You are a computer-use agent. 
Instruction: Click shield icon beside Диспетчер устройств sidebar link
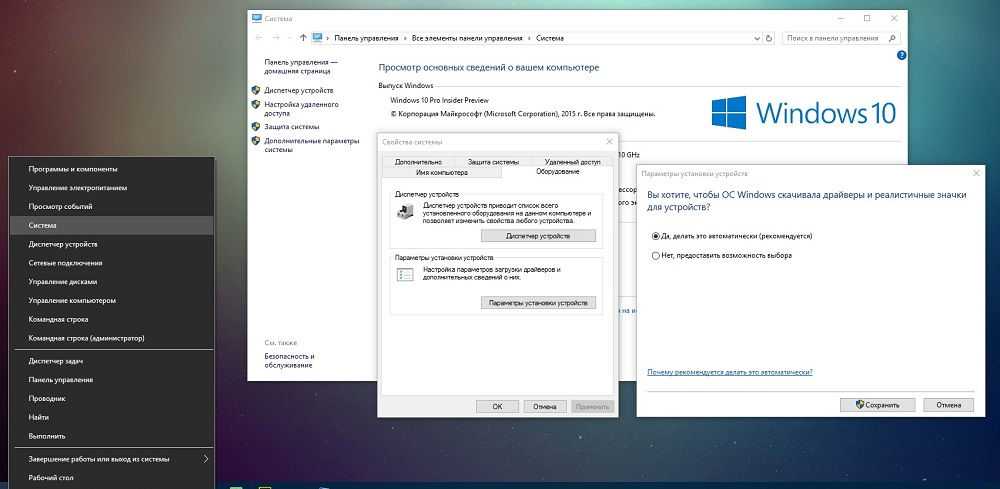click(256, 91)
